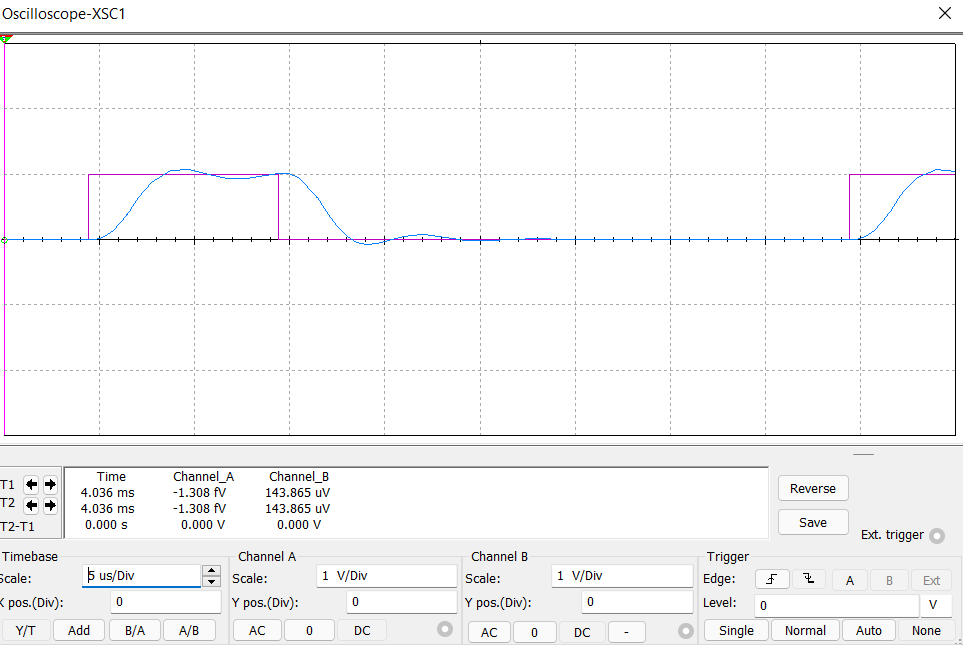Set Channel B coupling to 0

pyautogui.click(x=534, y=632)
